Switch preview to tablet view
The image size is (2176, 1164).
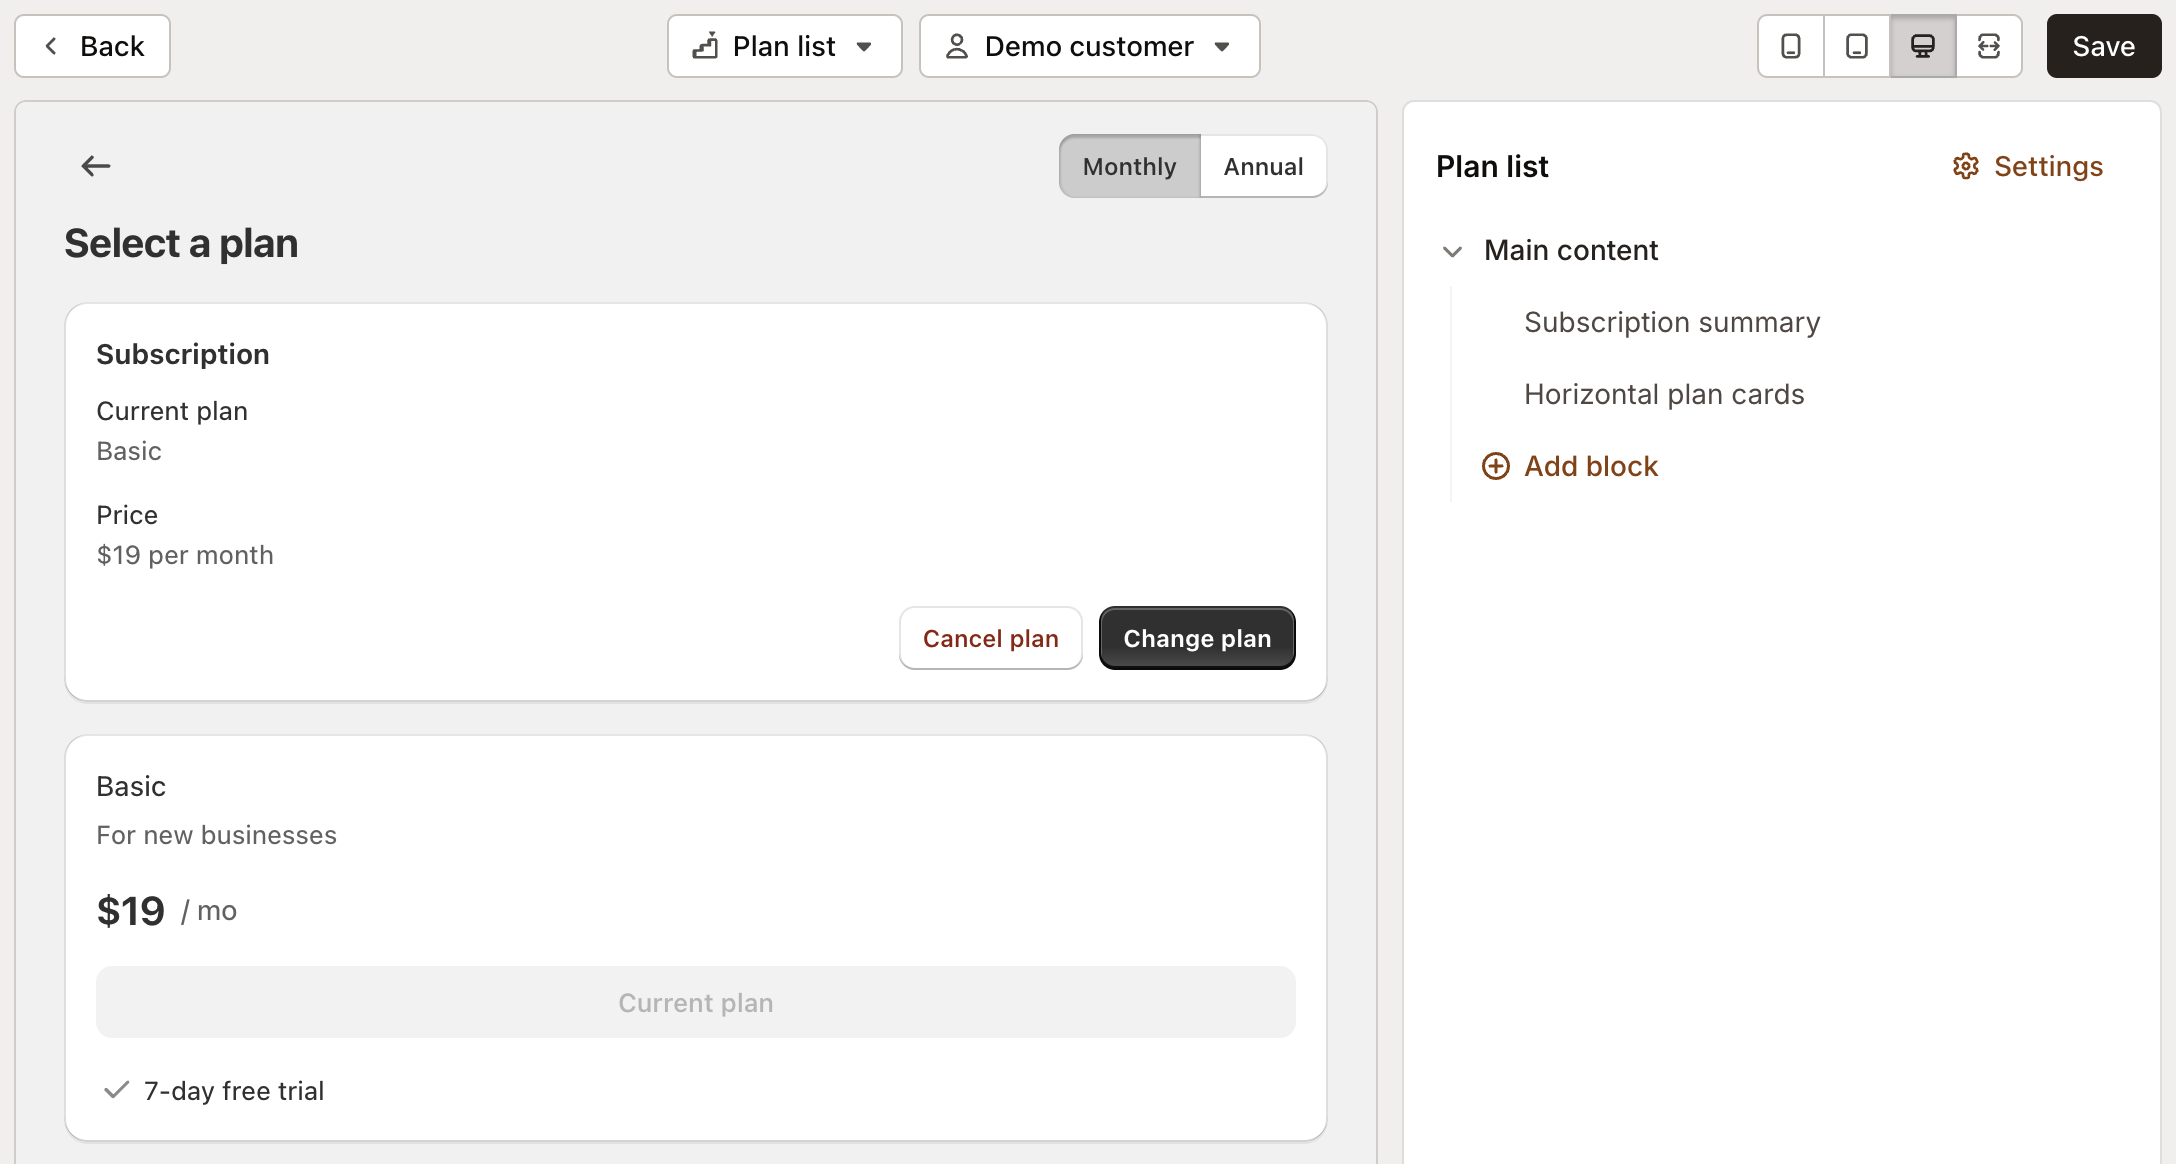tap(1856, 46)
